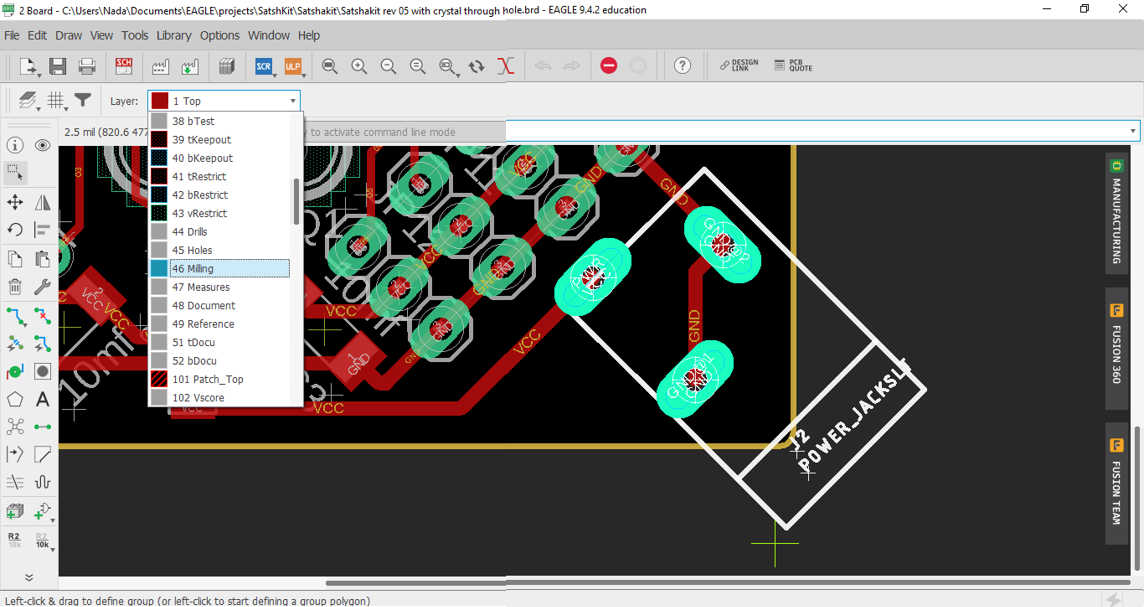1144x607 pixels.
Task: Expand the hidden tools chevron at sidebar bottom
Action: (29, 577)
